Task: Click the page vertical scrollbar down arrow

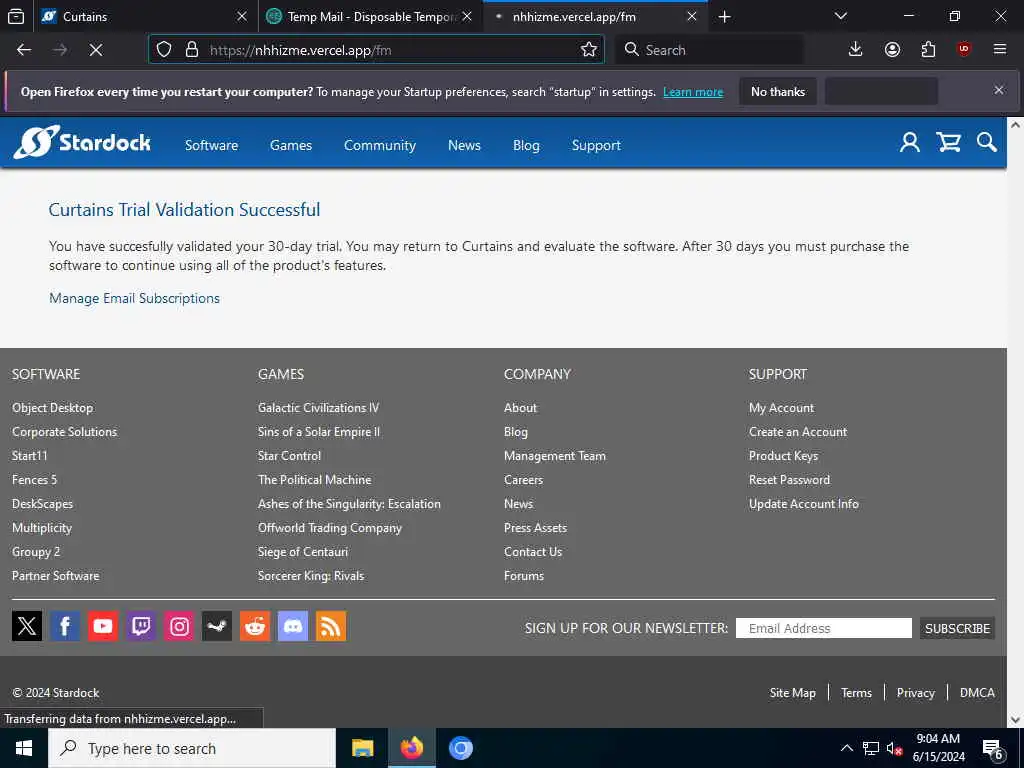Action: tap(1016, 720)
